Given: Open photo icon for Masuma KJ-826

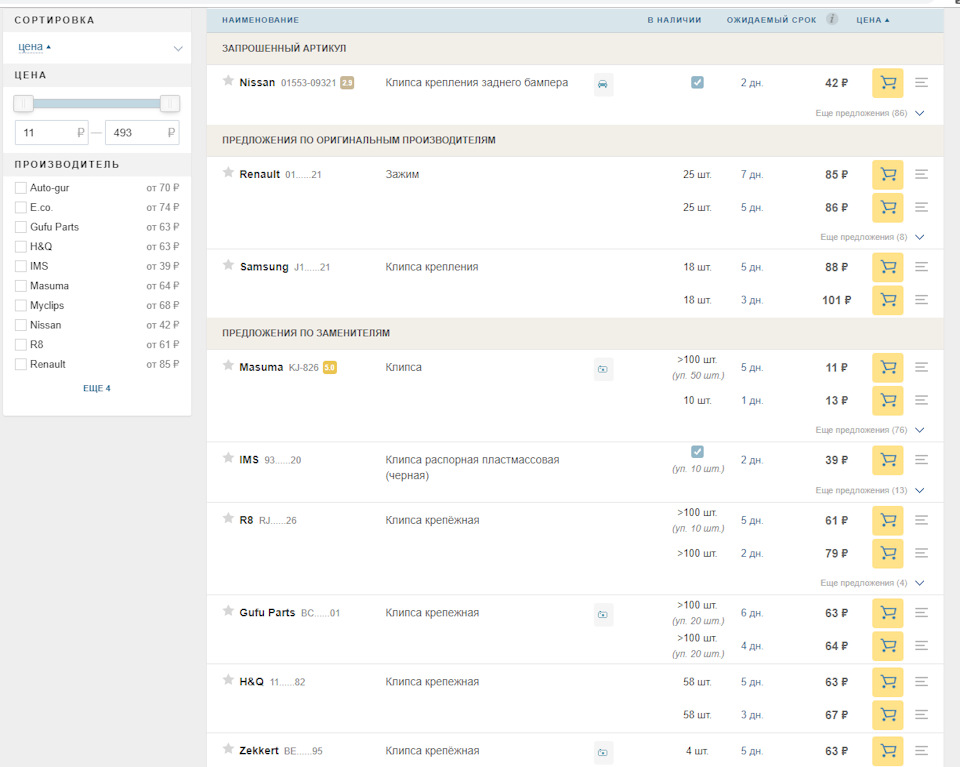Looking at the screenshot, I should coord(603,369).
